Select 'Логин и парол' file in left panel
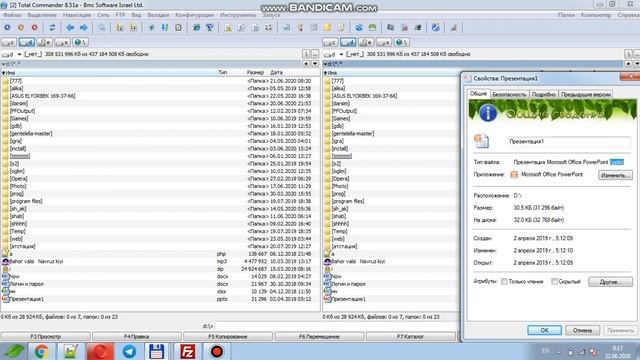Image resolution: width=640 pixels, height=360 pixels. pos(27,284)
